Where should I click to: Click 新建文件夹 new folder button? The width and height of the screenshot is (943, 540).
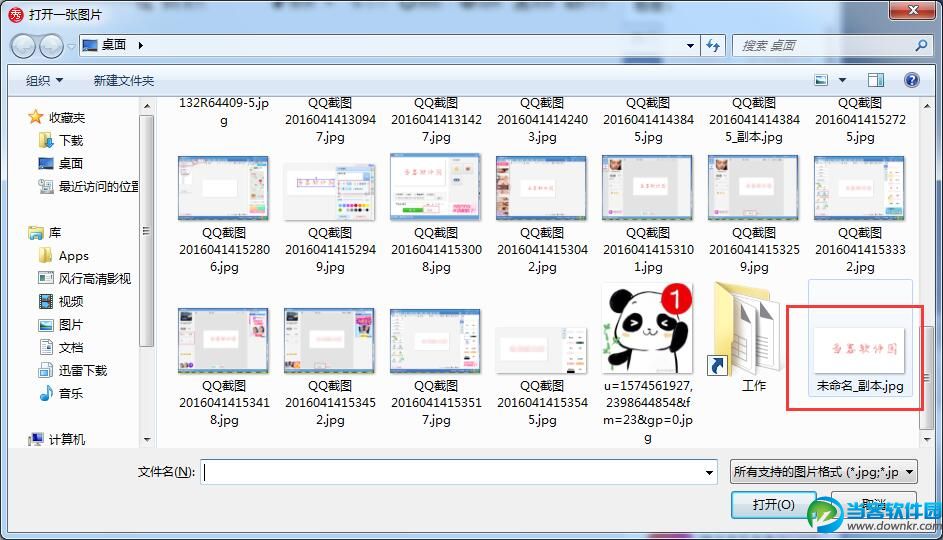(123, 80)
